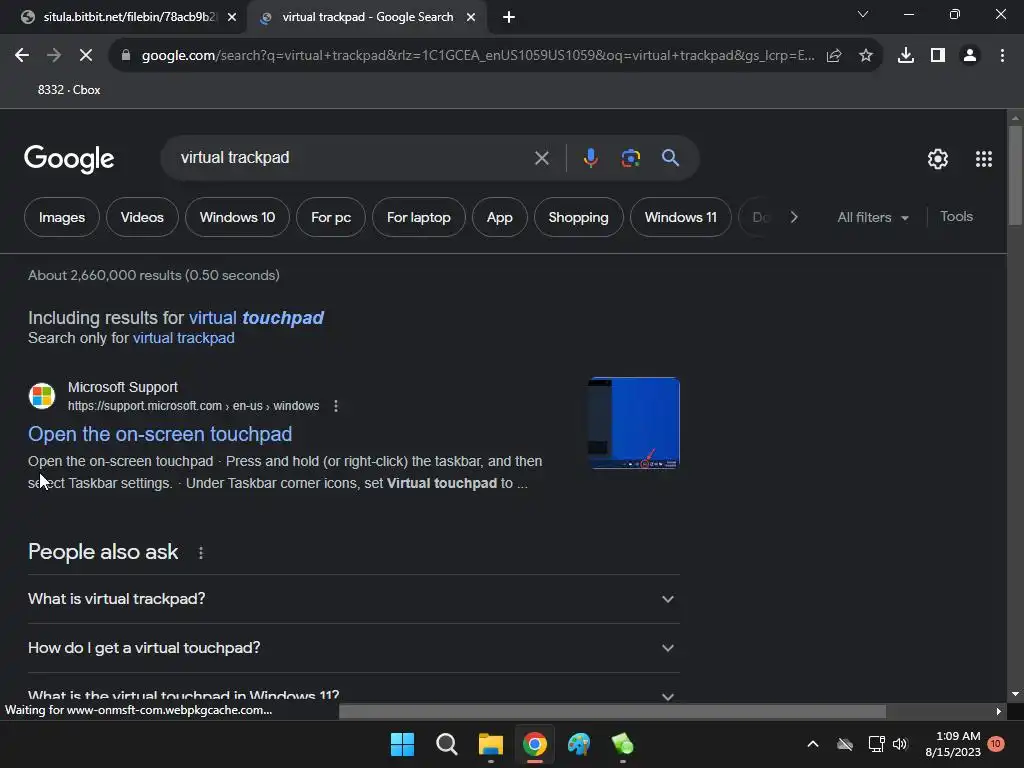Click the forward navigation arrow
Viewport: 1024px width, 768px height.
[54, 56]
